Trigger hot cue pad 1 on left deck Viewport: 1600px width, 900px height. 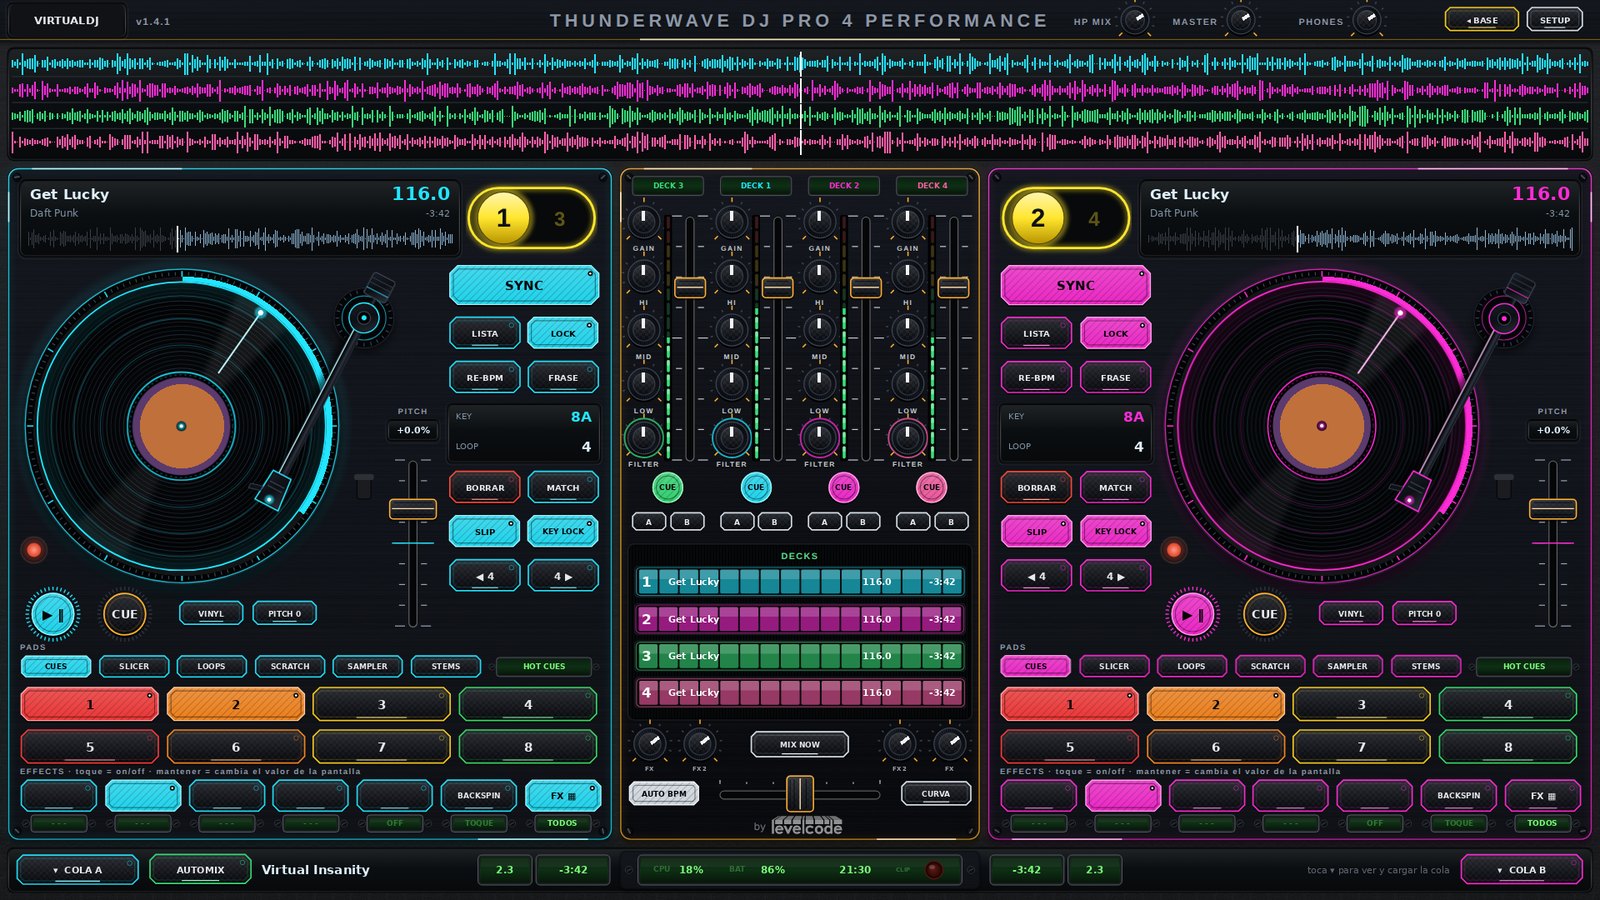coord(90,705)
